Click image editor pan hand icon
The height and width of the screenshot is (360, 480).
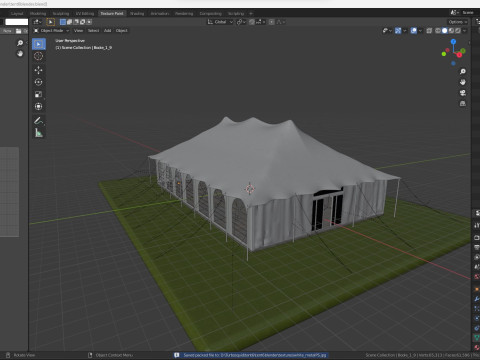point(20,54)
